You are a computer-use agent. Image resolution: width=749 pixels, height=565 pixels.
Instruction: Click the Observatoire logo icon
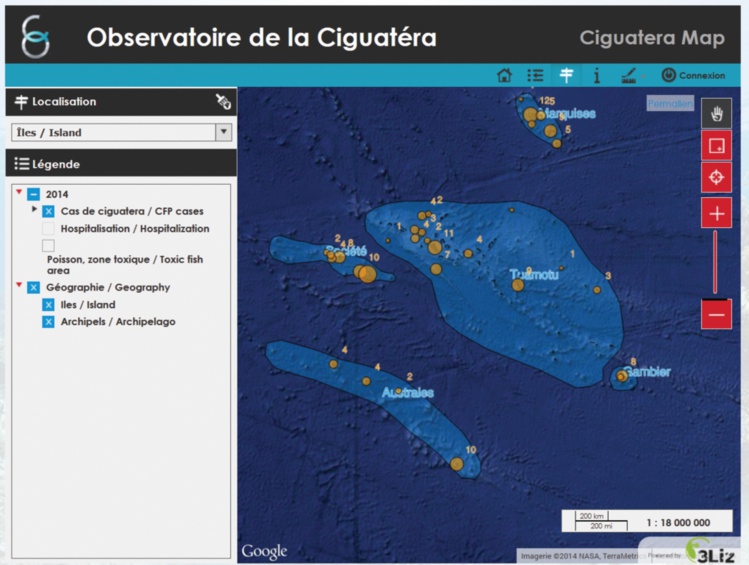pos(36,36)
